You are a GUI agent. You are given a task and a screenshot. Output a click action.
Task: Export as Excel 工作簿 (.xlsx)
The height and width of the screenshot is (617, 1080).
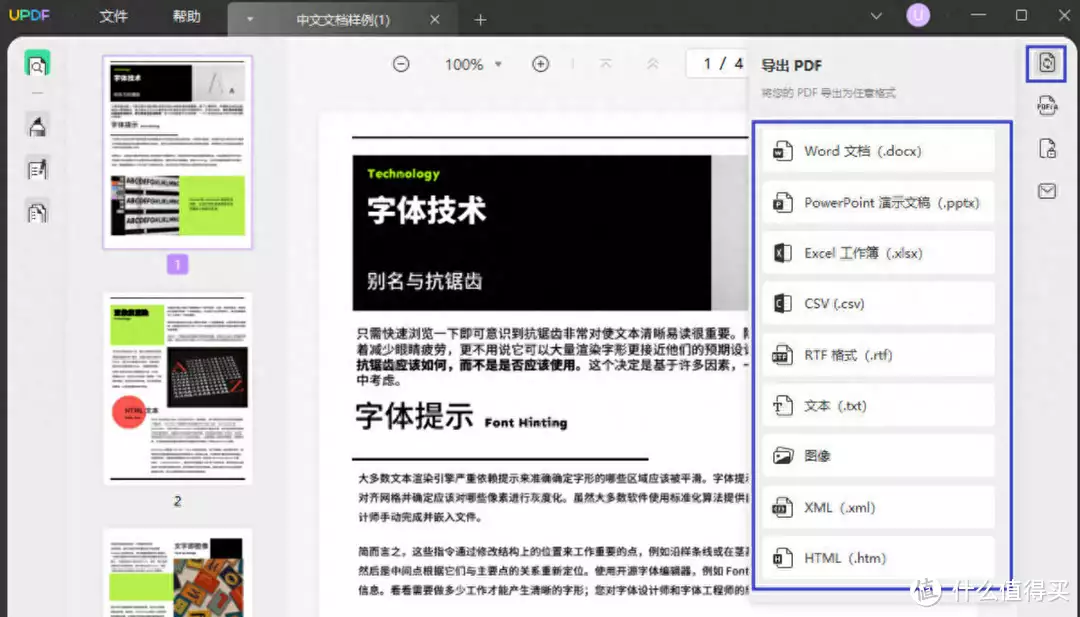pos(878,253)
